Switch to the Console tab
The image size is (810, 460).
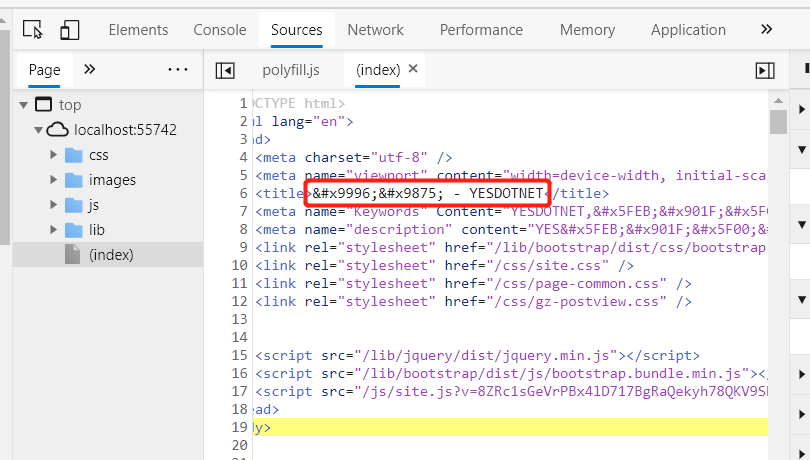(x=220, y=30)
